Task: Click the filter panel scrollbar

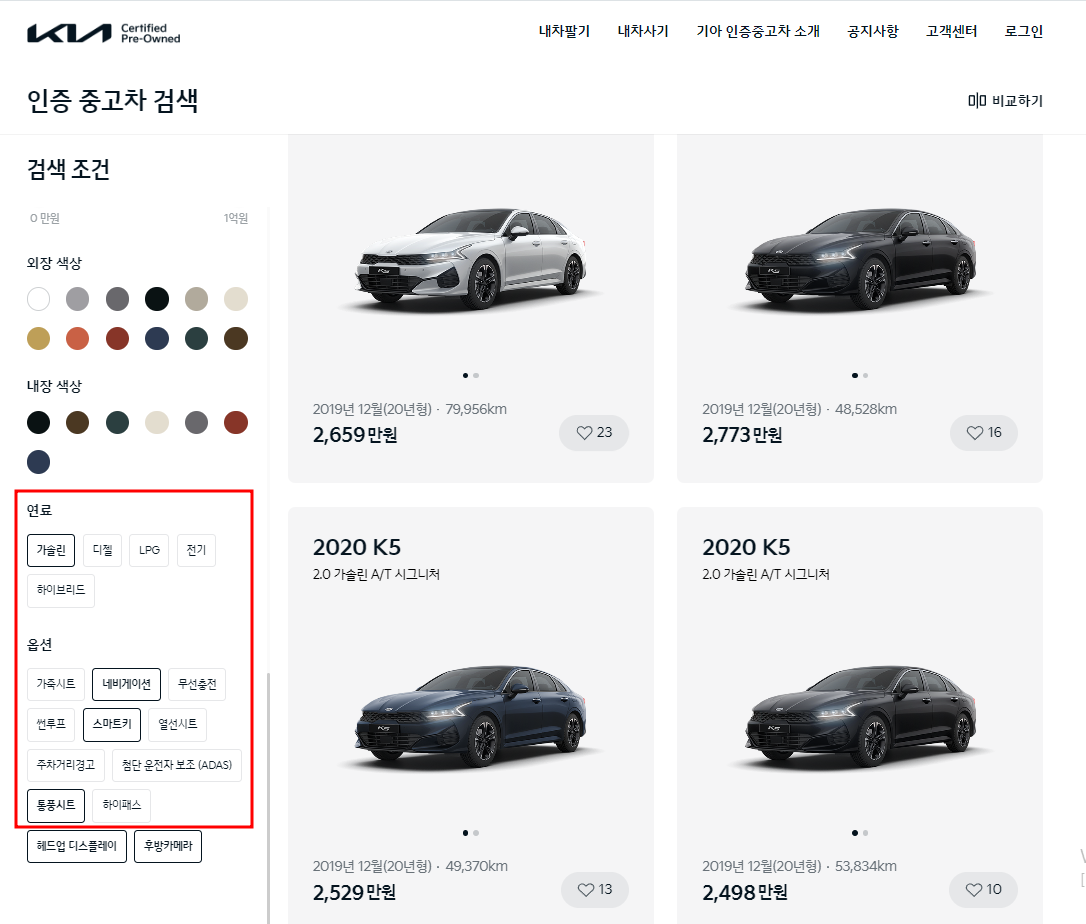Action: point(268,797)
